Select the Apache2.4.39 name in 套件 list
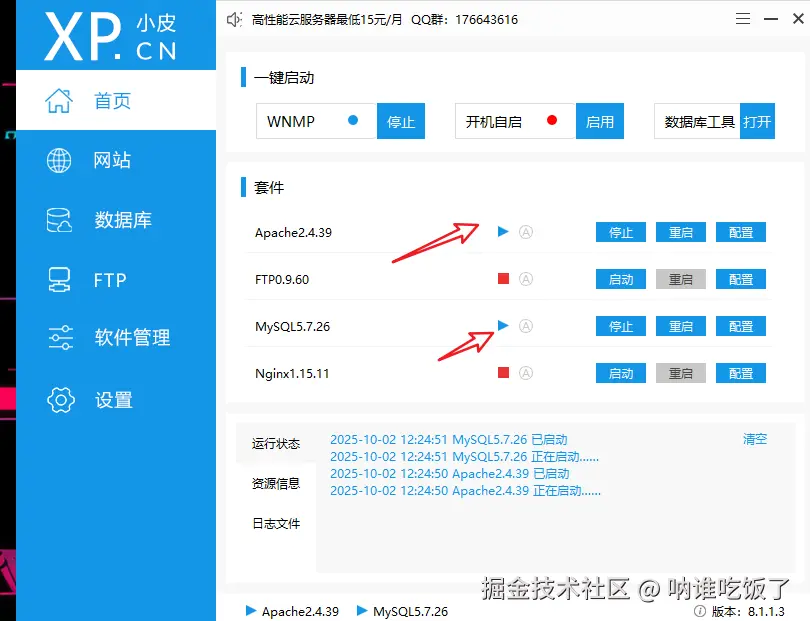This screenshot has height=621, width=810. [293, 232]
